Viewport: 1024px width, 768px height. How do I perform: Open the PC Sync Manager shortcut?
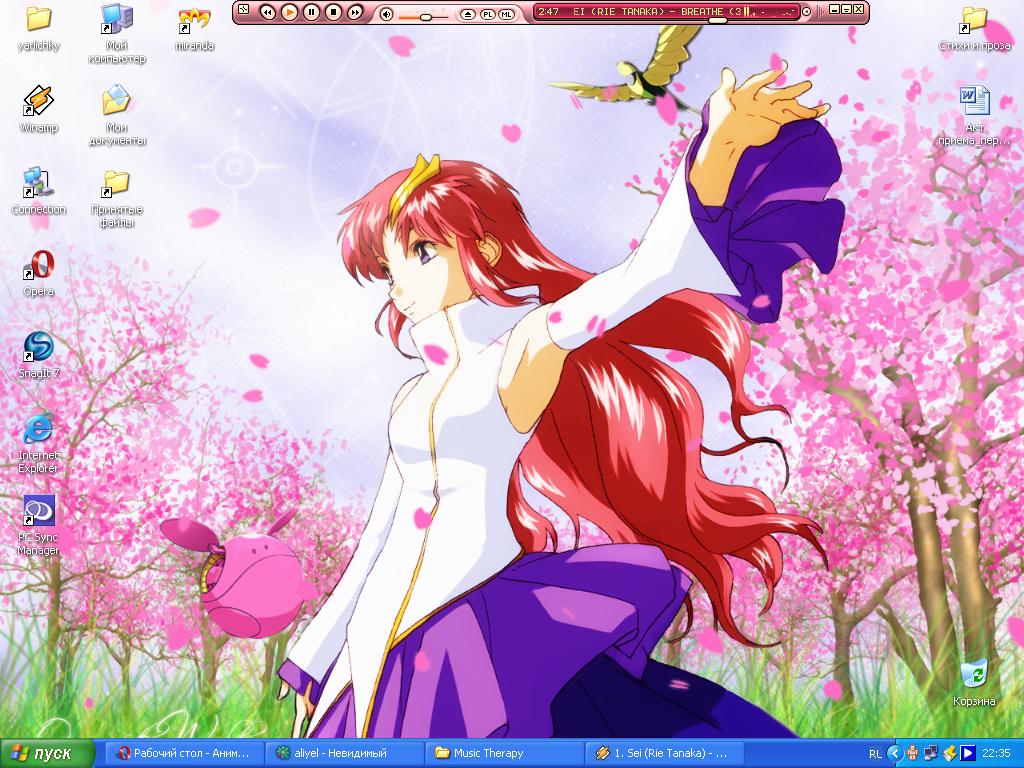coord(39,525)
